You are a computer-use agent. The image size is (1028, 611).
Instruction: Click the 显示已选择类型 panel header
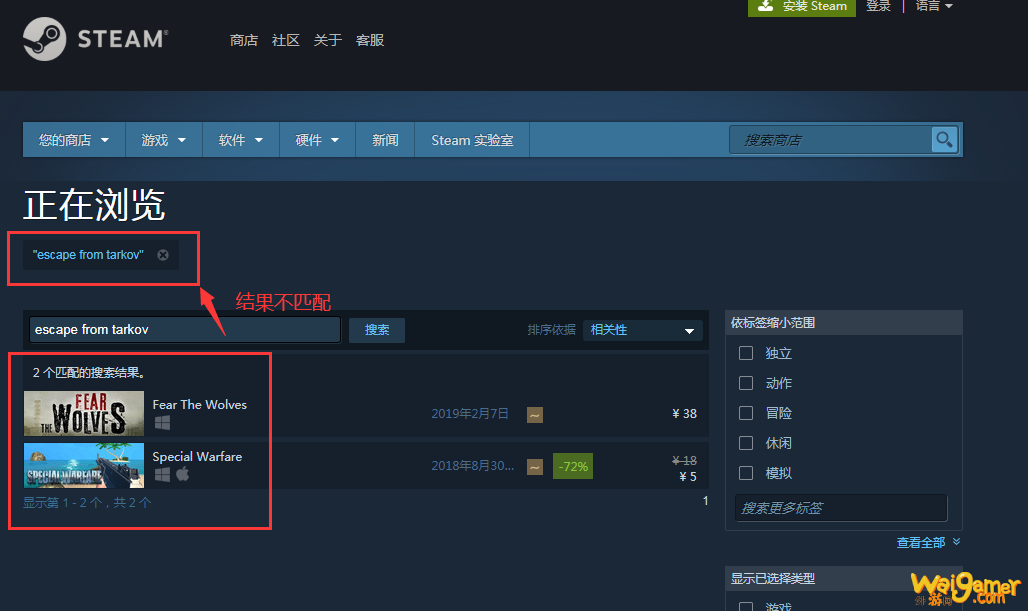pyautogui.click(x=844, y=578)
